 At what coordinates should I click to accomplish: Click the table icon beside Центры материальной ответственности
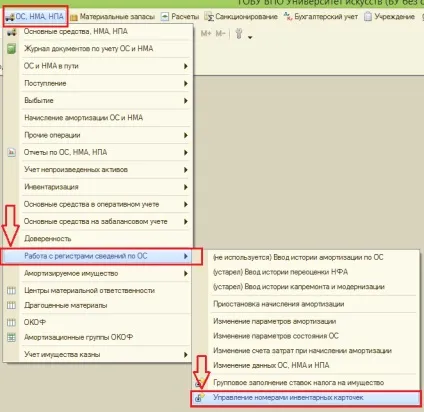click(x=11, y=291)
